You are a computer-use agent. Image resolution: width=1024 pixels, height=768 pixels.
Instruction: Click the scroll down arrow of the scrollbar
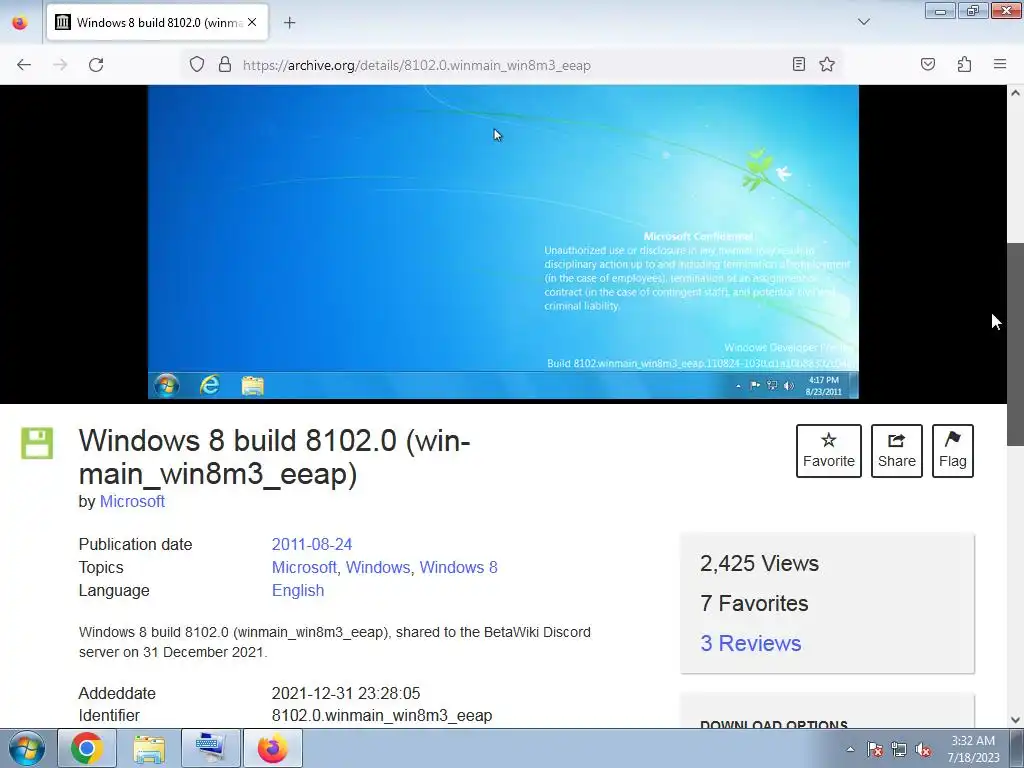pyautogui.click(x=1016, y=720)
